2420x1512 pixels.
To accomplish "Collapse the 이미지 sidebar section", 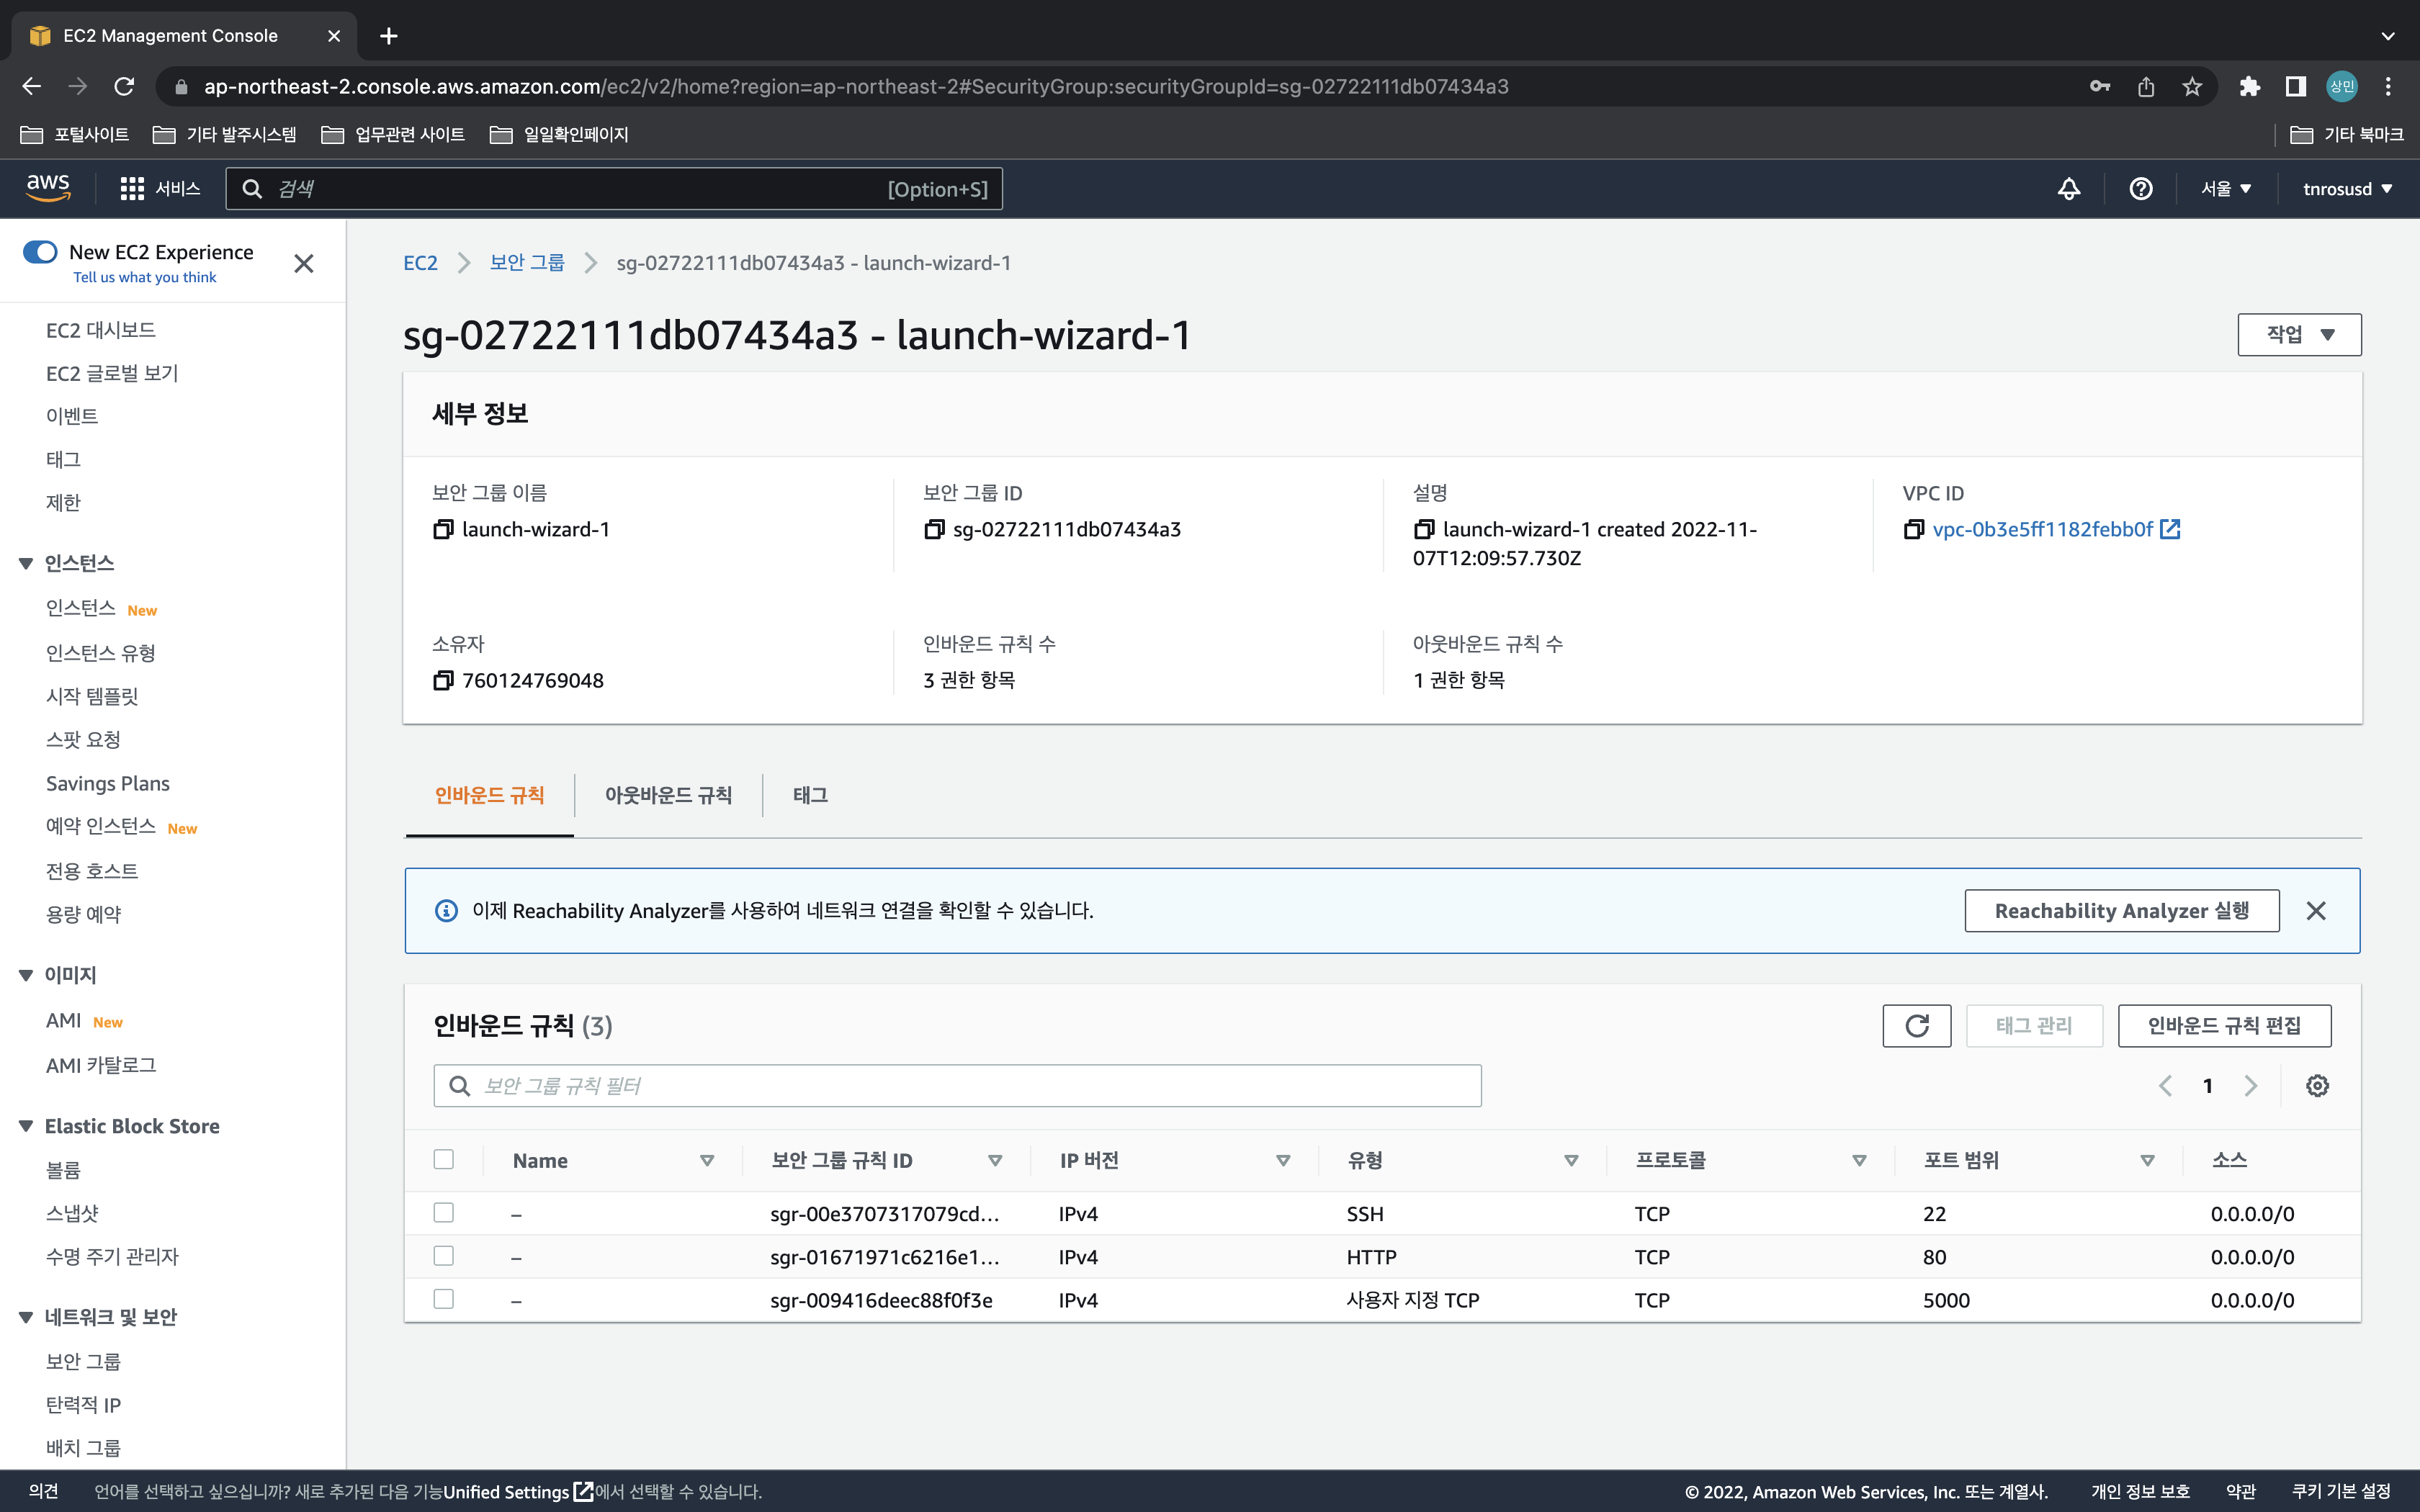I will 27,976.
